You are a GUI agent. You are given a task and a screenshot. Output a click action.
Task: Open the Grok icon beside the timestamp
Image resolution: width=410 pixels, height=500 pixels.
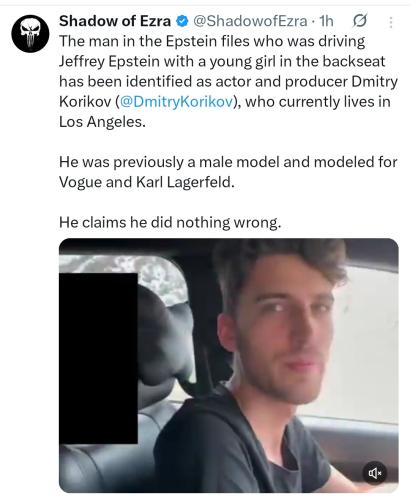click(x=360, y=21)
